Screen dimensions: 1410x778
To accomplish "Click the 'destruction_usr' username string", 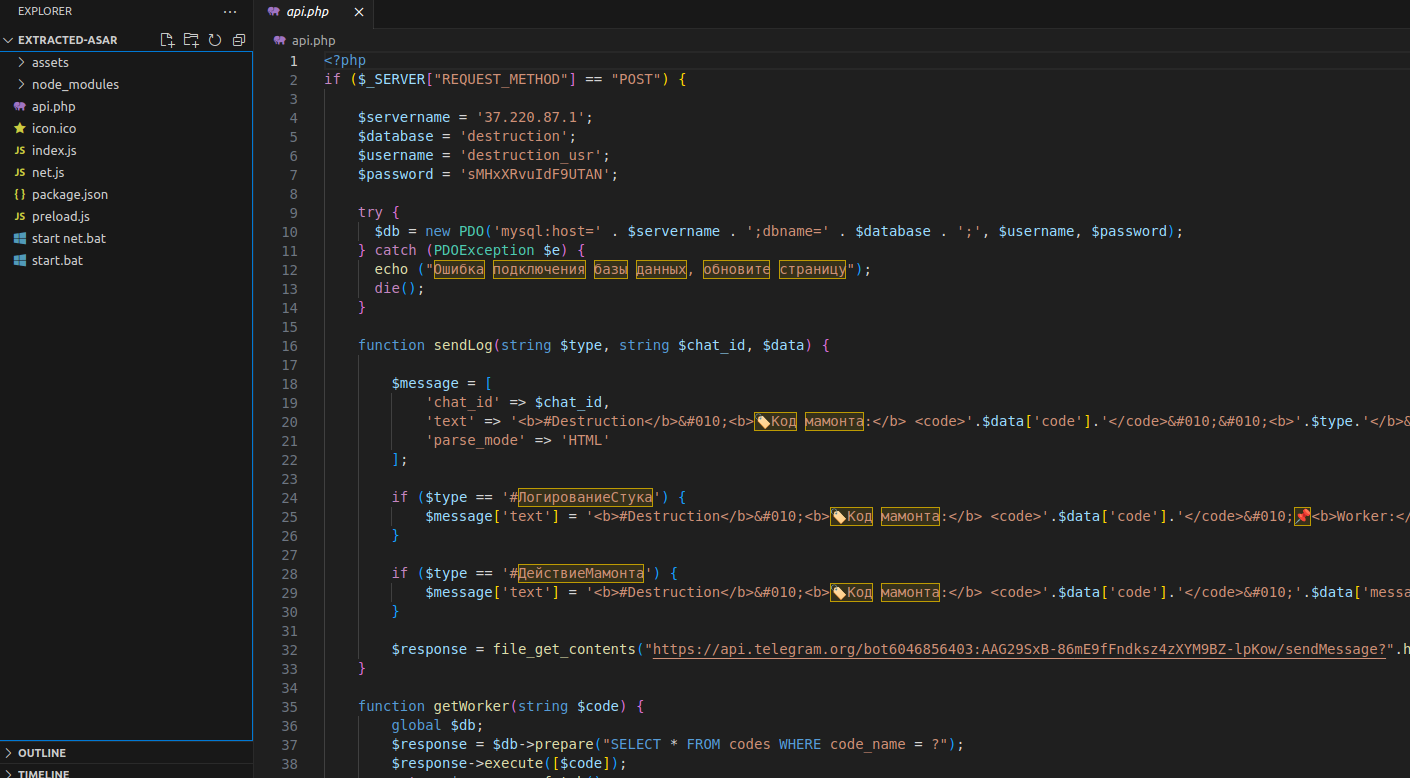I will (x=530, y=155).
